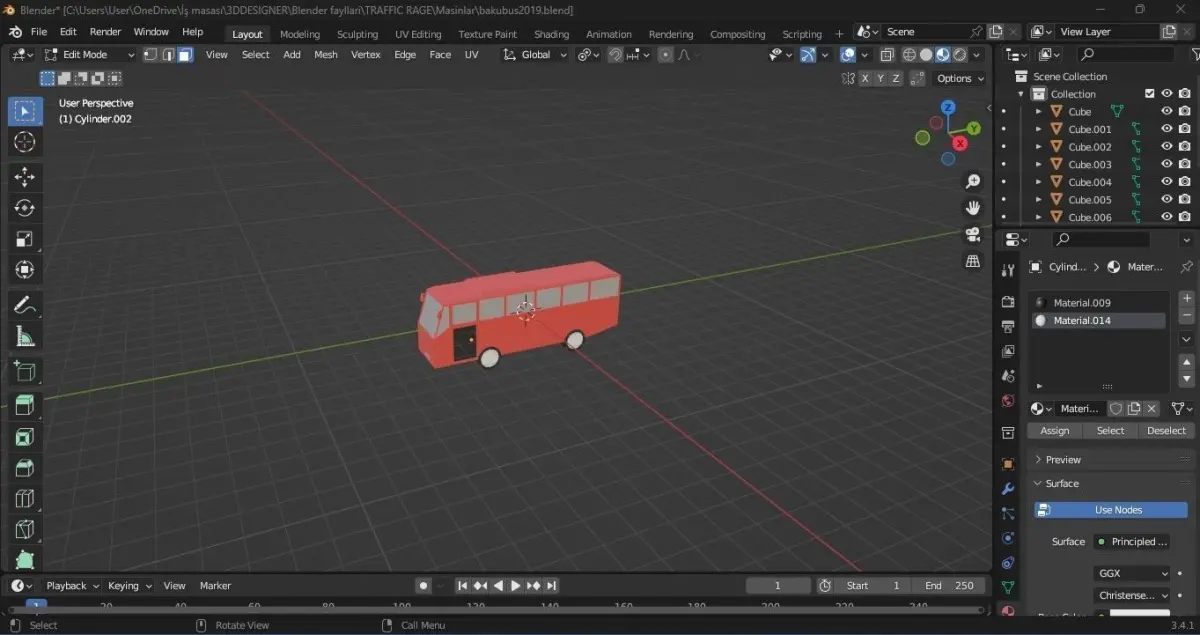Open the File menu

(x=39, y=32)
